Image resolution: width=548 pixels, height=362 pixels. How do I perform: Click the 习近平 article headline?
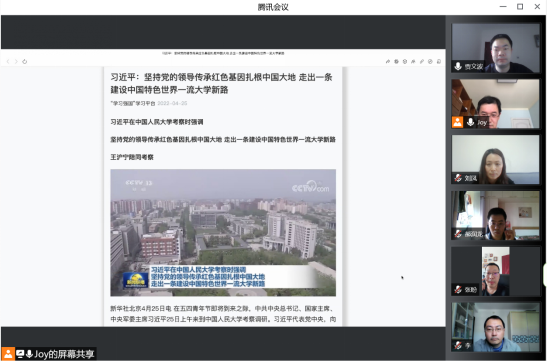pos(221,84)
